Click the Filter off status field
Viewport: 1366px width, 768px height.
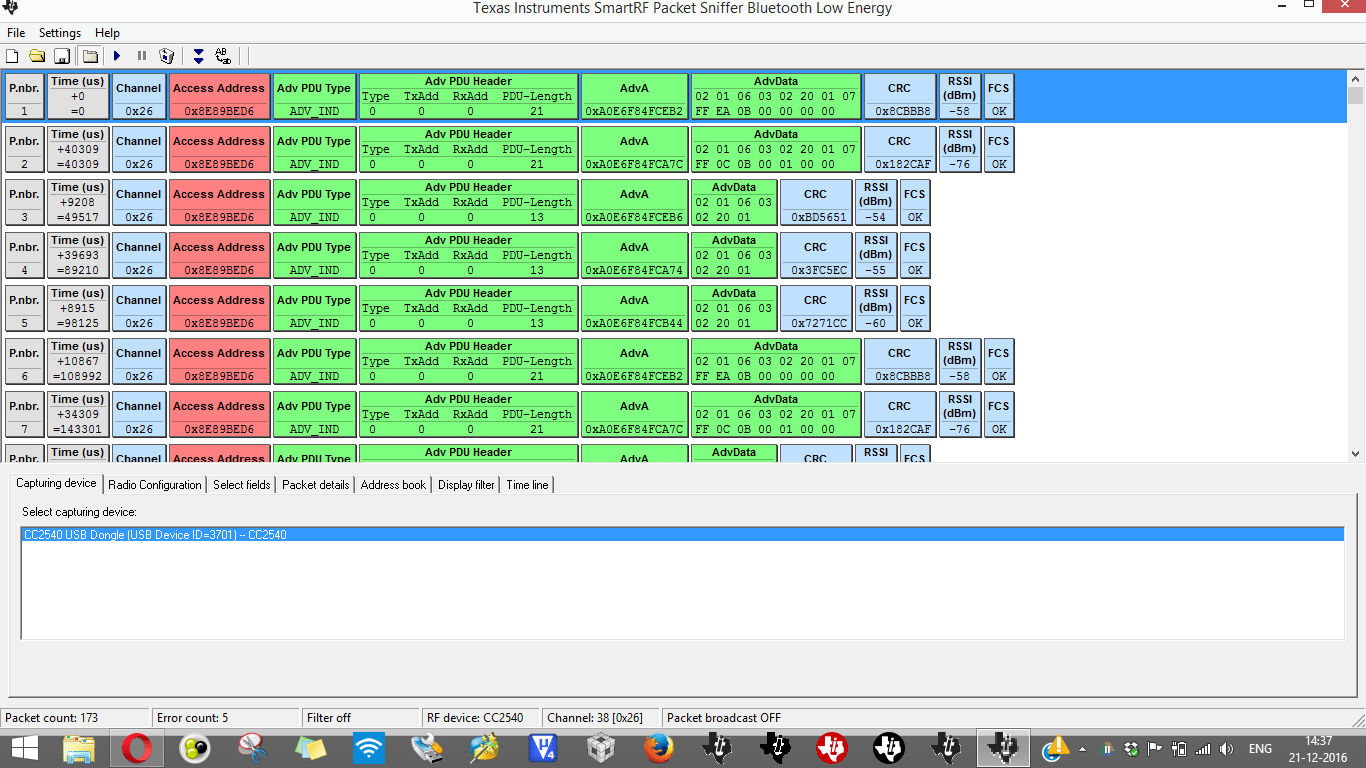360,718
